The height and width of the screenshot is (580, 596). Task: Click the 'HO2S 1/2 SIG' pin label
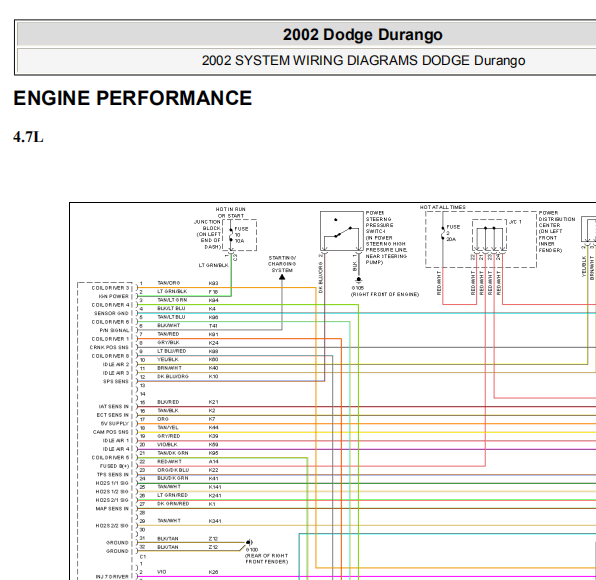point(112,492)
